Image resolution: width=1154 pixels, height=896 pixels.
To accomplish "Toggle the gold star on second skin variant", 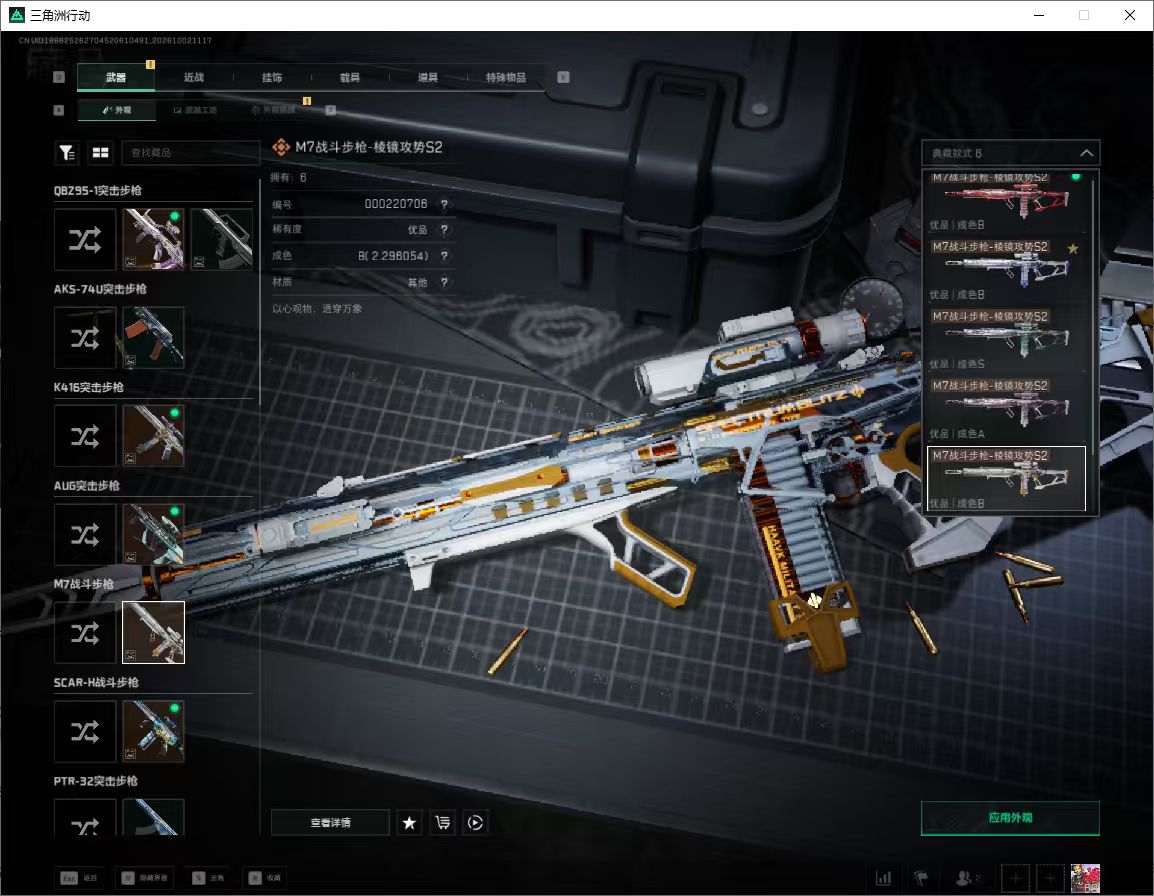I will (1073, 248).
